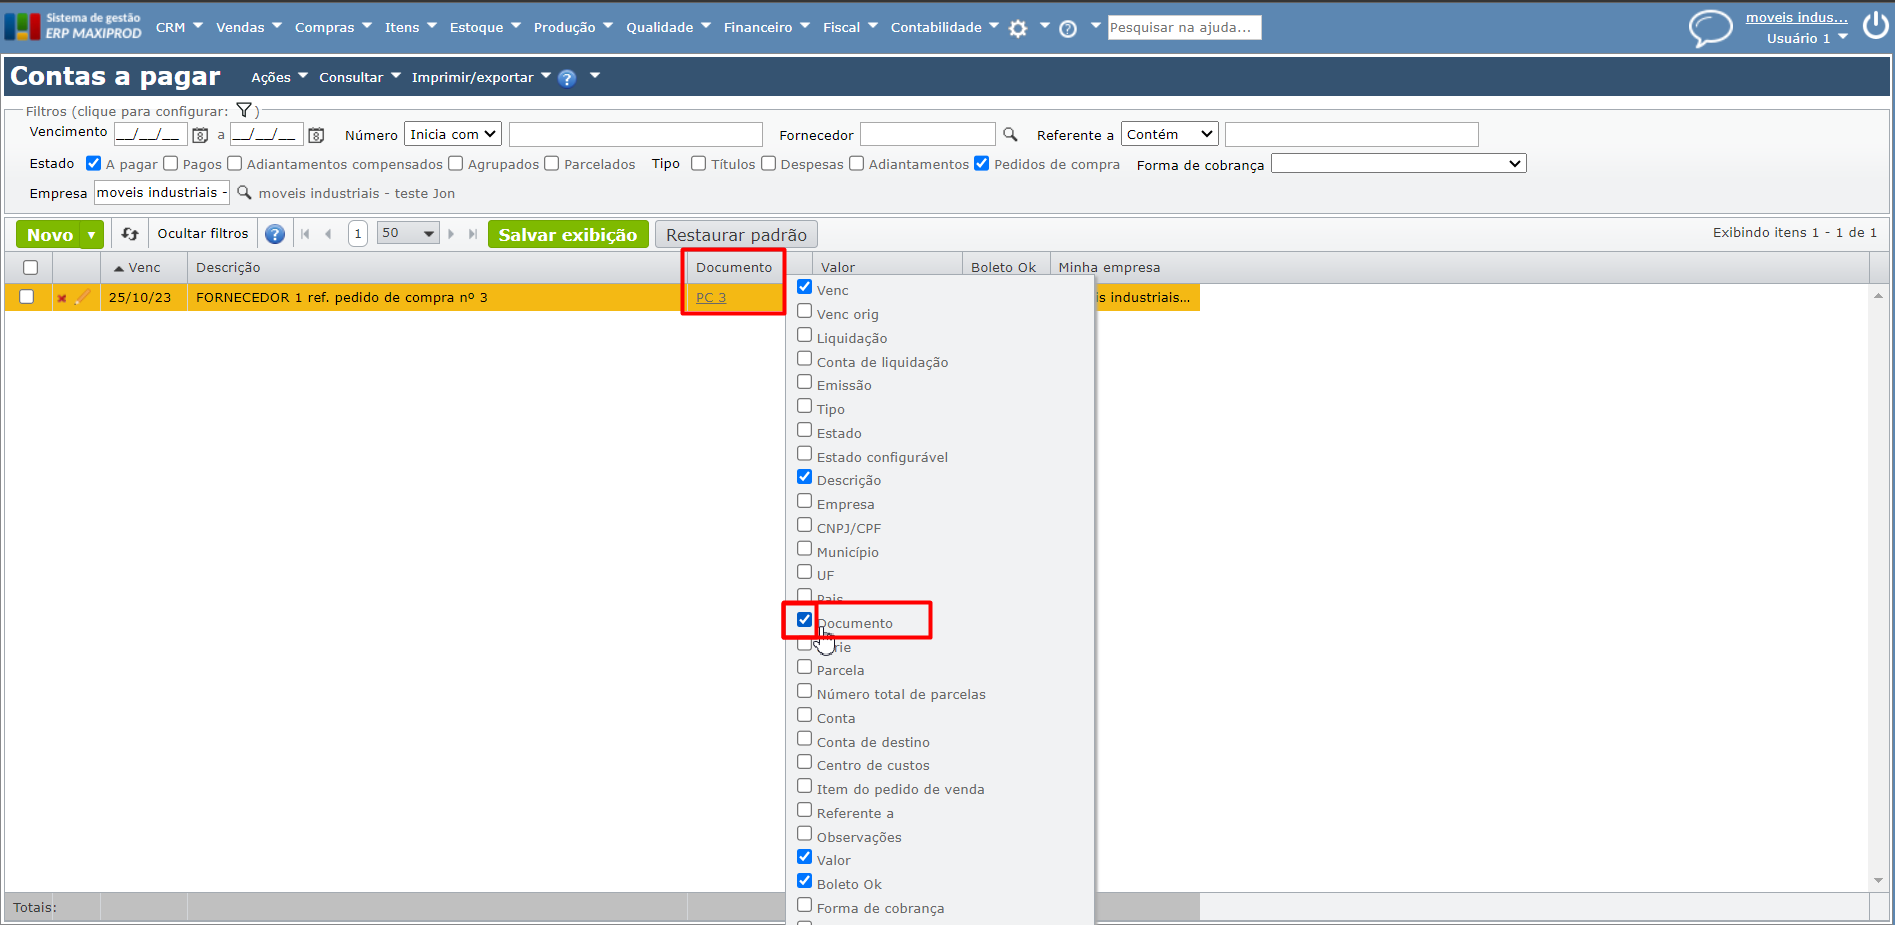1895x925 pixels.
Task: Toggle the Pagos checkbox
Action: 170,163
